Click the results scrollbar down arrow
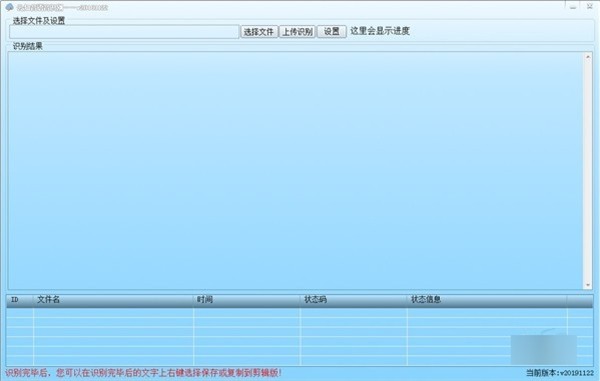 [x=588, y=285]
